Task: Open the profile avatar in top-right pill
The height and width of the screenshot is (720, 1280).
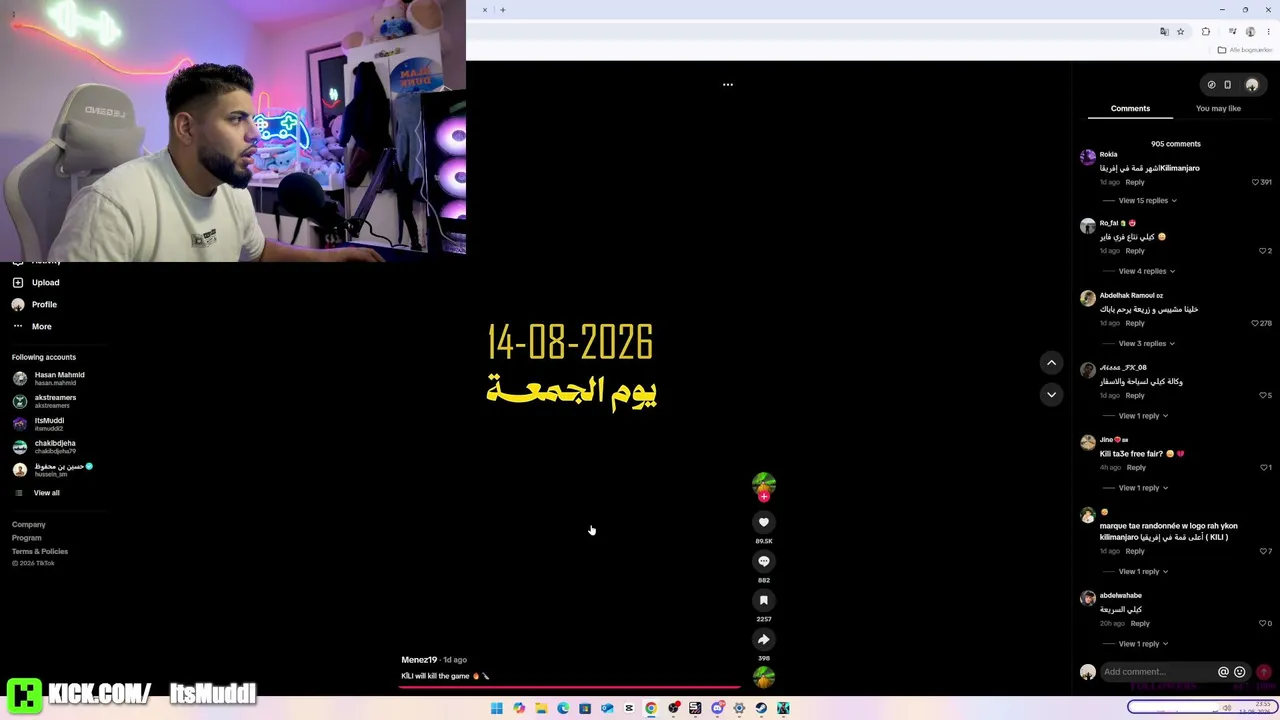Action: 1252,85
